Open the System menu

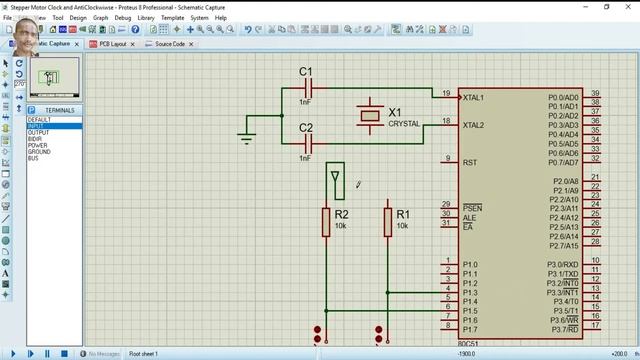[x=199, y=18]
